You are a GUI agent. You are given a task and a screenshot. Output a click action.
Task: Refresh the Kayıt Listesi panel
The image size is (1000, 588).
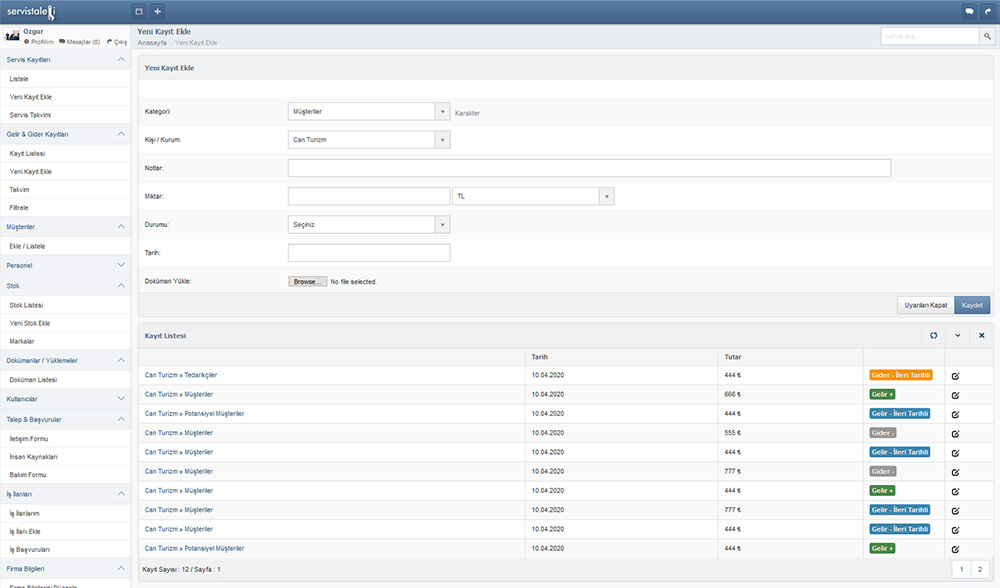[933, 335]
